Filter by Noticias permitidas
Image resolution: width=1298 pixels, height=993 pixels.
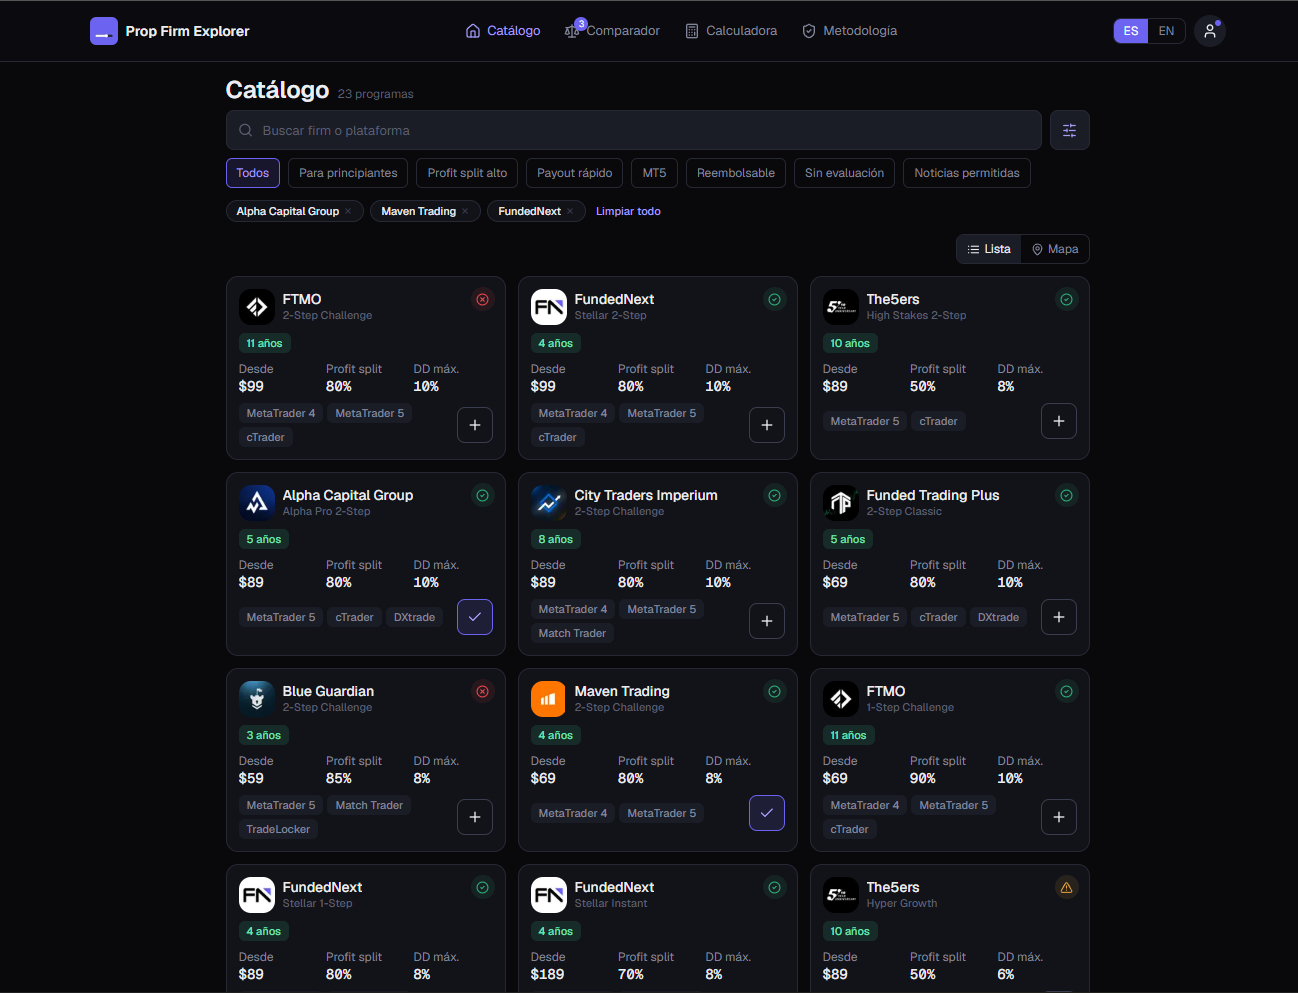967,173
